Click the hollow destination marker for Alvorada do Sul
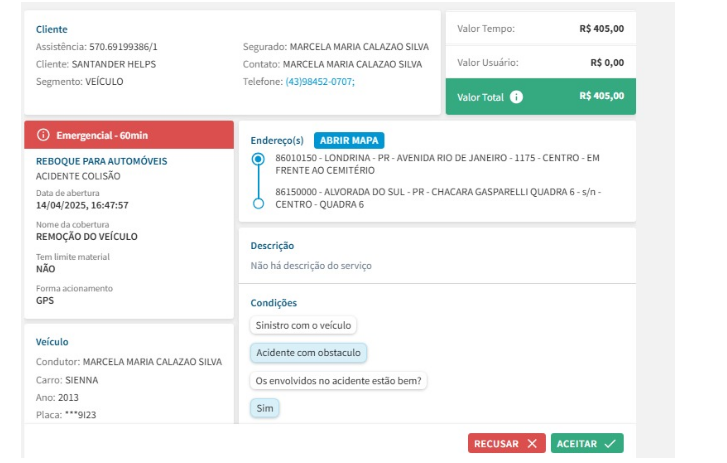The height and width of the screenshot is (463, 727). 258,203
